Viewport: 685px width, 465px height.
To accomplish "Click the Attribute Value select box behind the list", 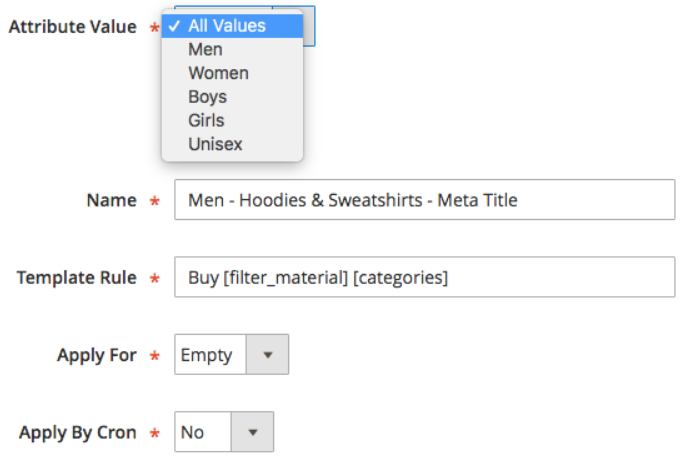I will [x=309, y=26].
